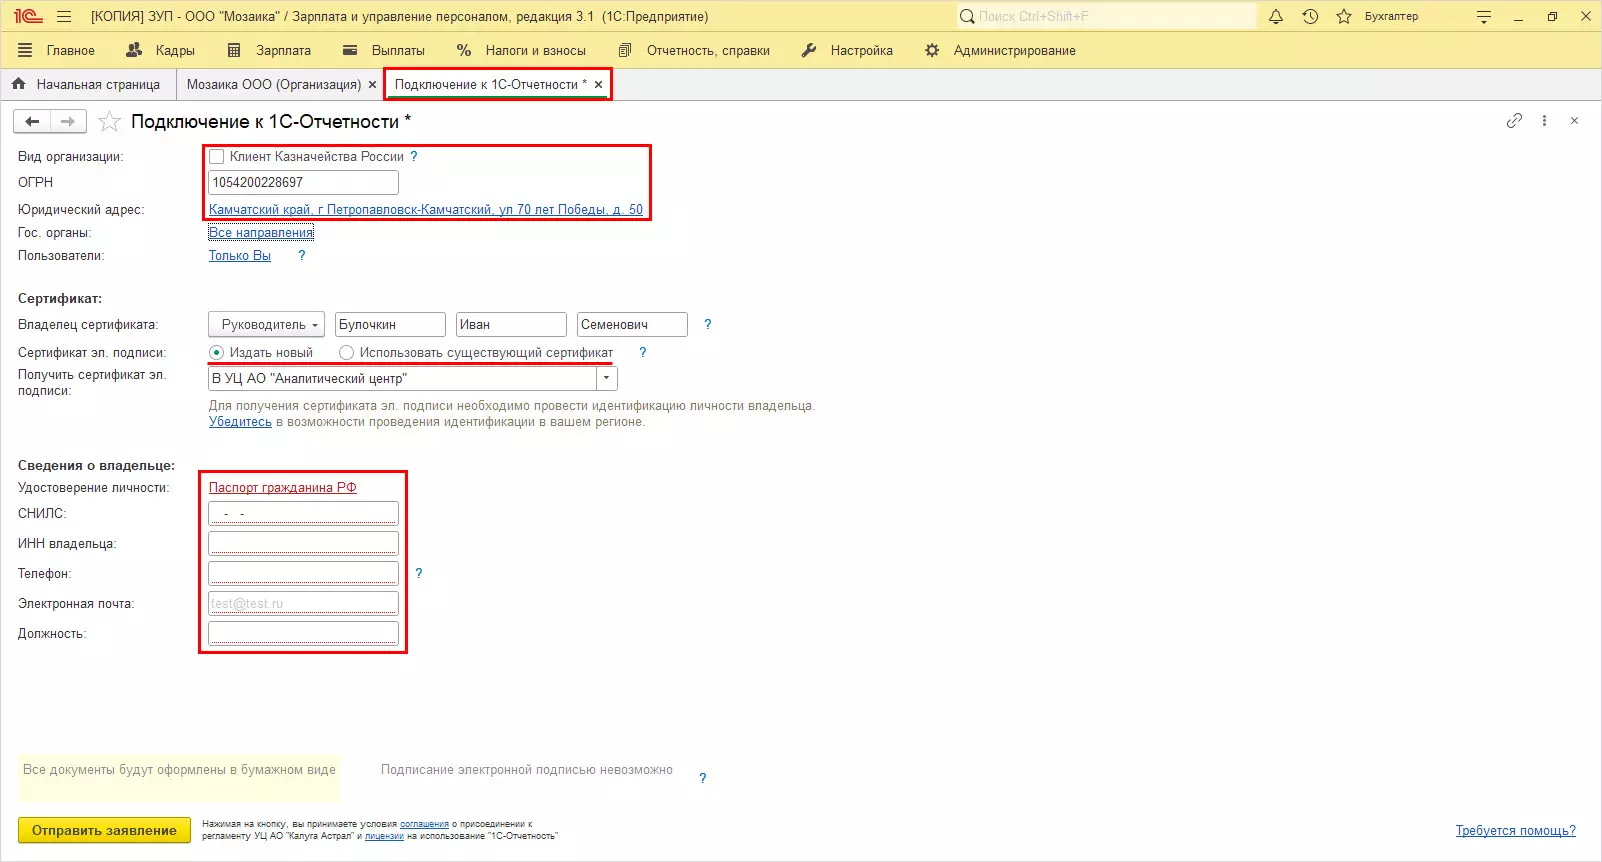This screenshot has height=862, width=1602.
Task: Focus the search field in title bar
Action: (1106, 17)
